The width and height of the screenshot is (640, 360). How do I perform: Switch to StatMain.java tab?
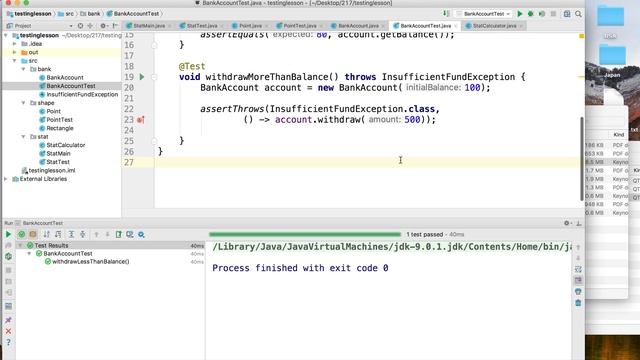[x=149, y=26]
